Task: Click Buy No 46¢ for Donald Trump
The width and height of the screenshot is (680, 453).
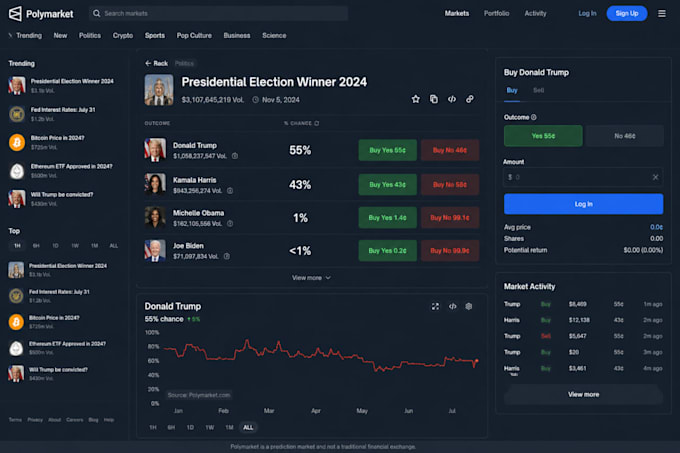Action: [x=450, y=150]
